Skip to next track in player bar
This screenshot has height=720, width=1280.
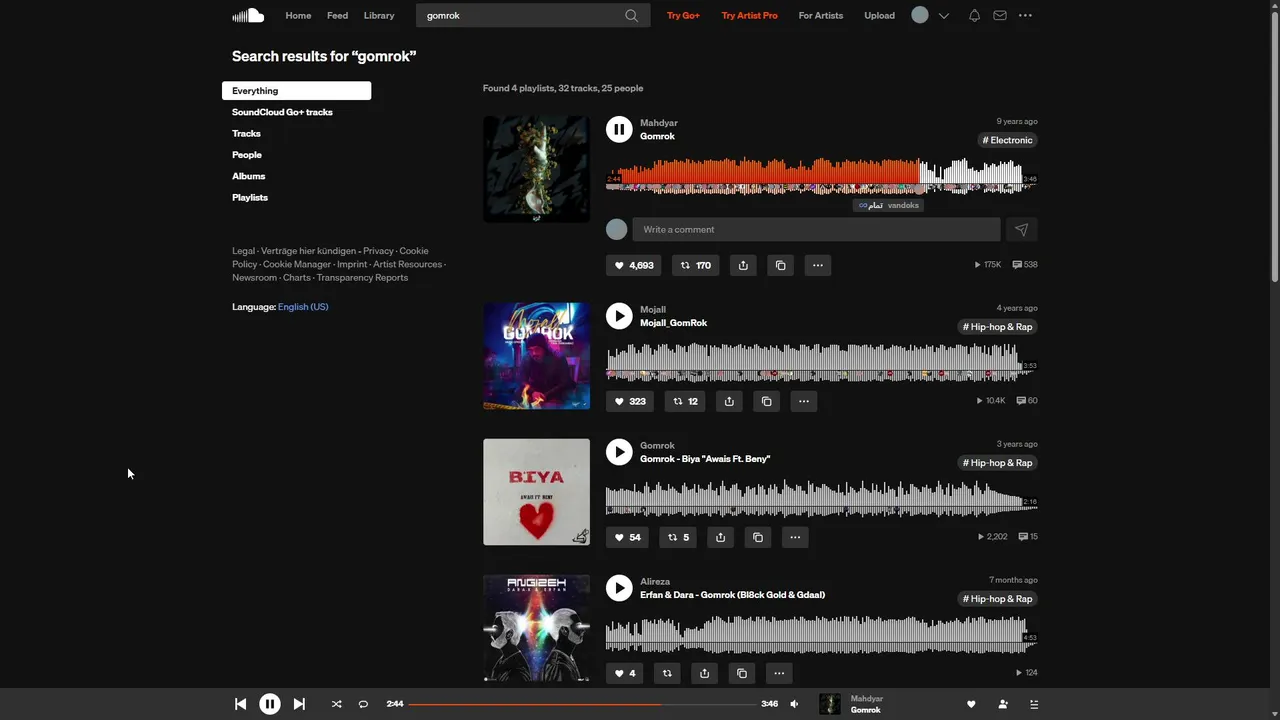(x=299, y=704)
